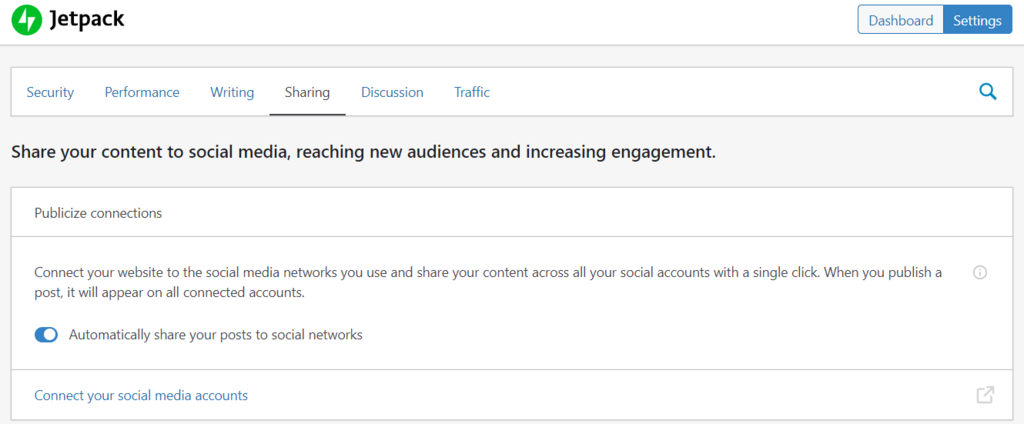Switch to the Security tab
The height and width of the screenshot is (424, 1024).
(x=50, y=92)
